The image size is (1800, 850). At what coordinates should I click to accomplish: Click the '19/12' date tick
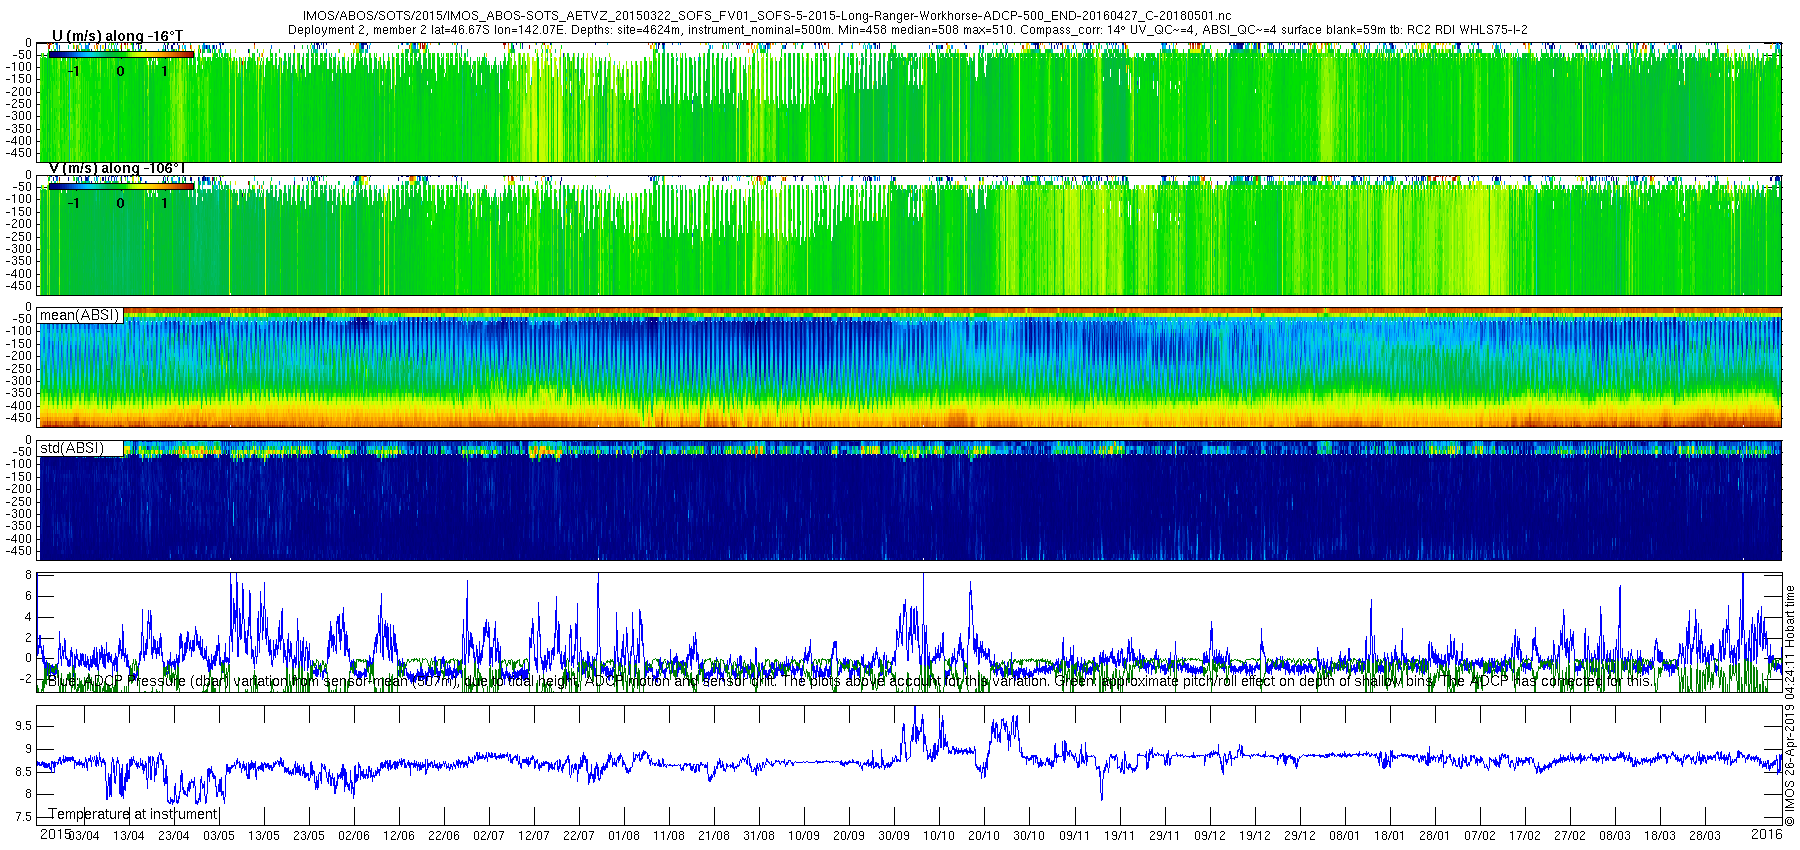click(1255, 836)
